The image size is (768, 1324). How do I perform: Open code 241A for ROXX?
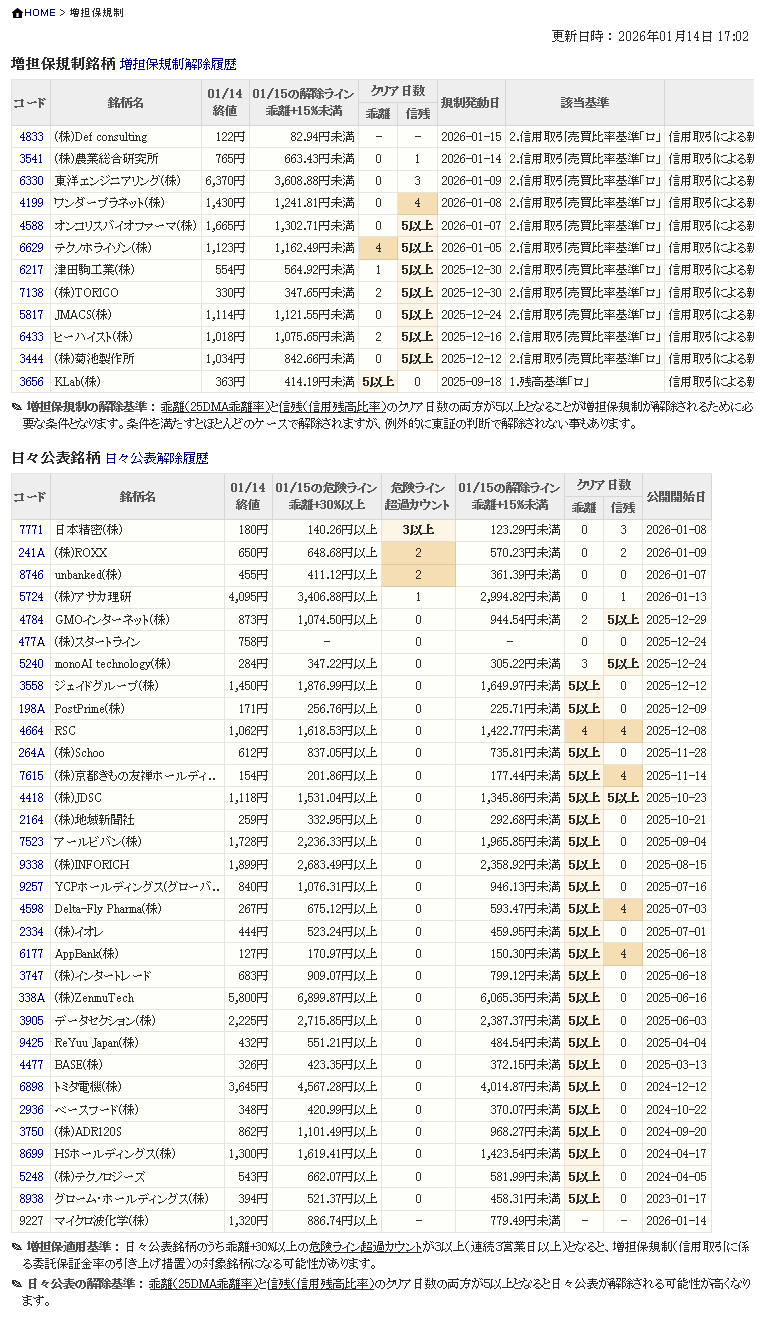pos(31,553)
